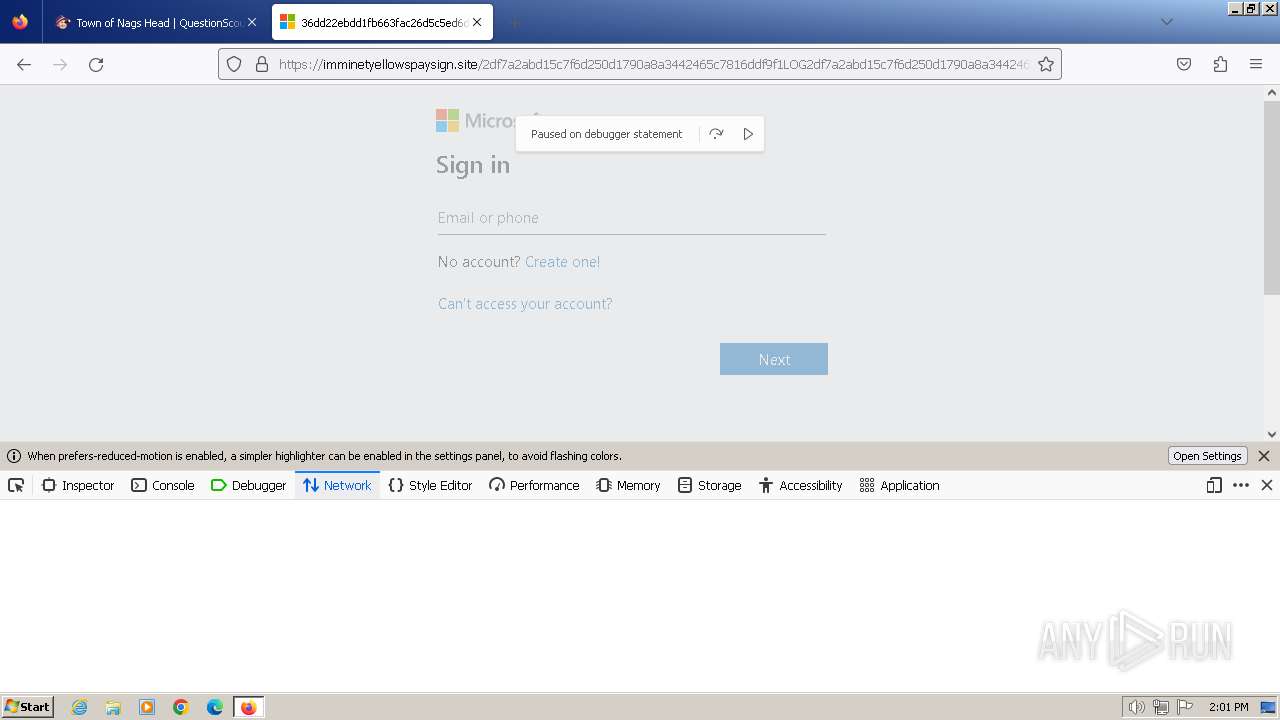
Task: Open the Windows Start menu
Action: [28, 706]
